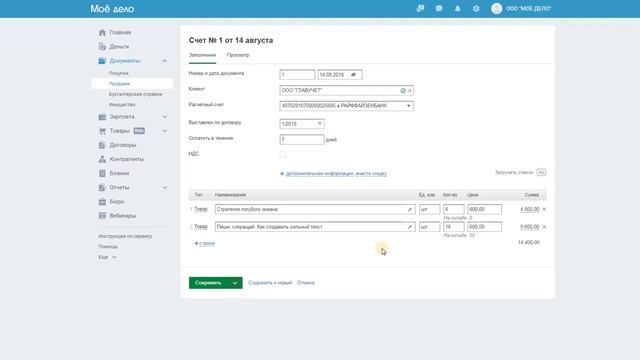
Task: Toggle the НДС checkbox
Action: [282, 154]
